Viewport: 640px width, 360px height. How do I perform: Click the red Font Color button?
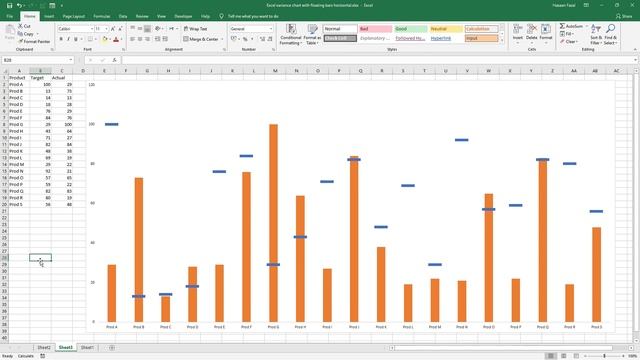pos(116,39)
